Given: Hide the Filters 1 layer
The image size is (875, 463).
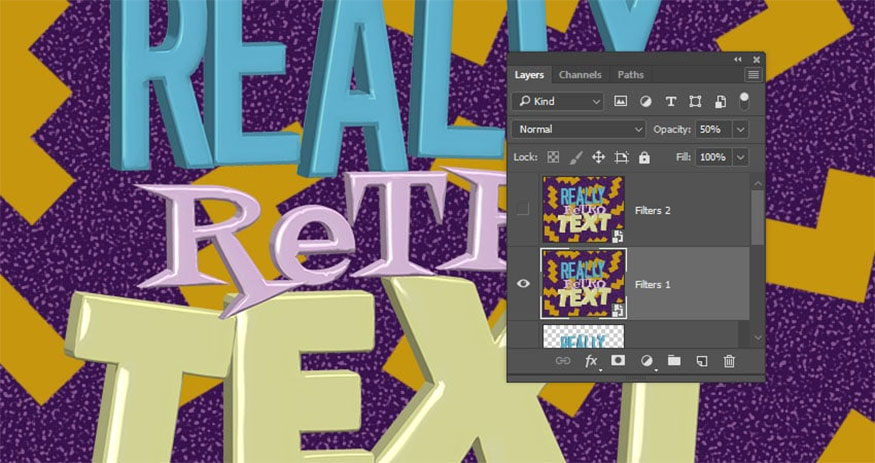Looking at the screenshot, I should click(x=523, y=284).
